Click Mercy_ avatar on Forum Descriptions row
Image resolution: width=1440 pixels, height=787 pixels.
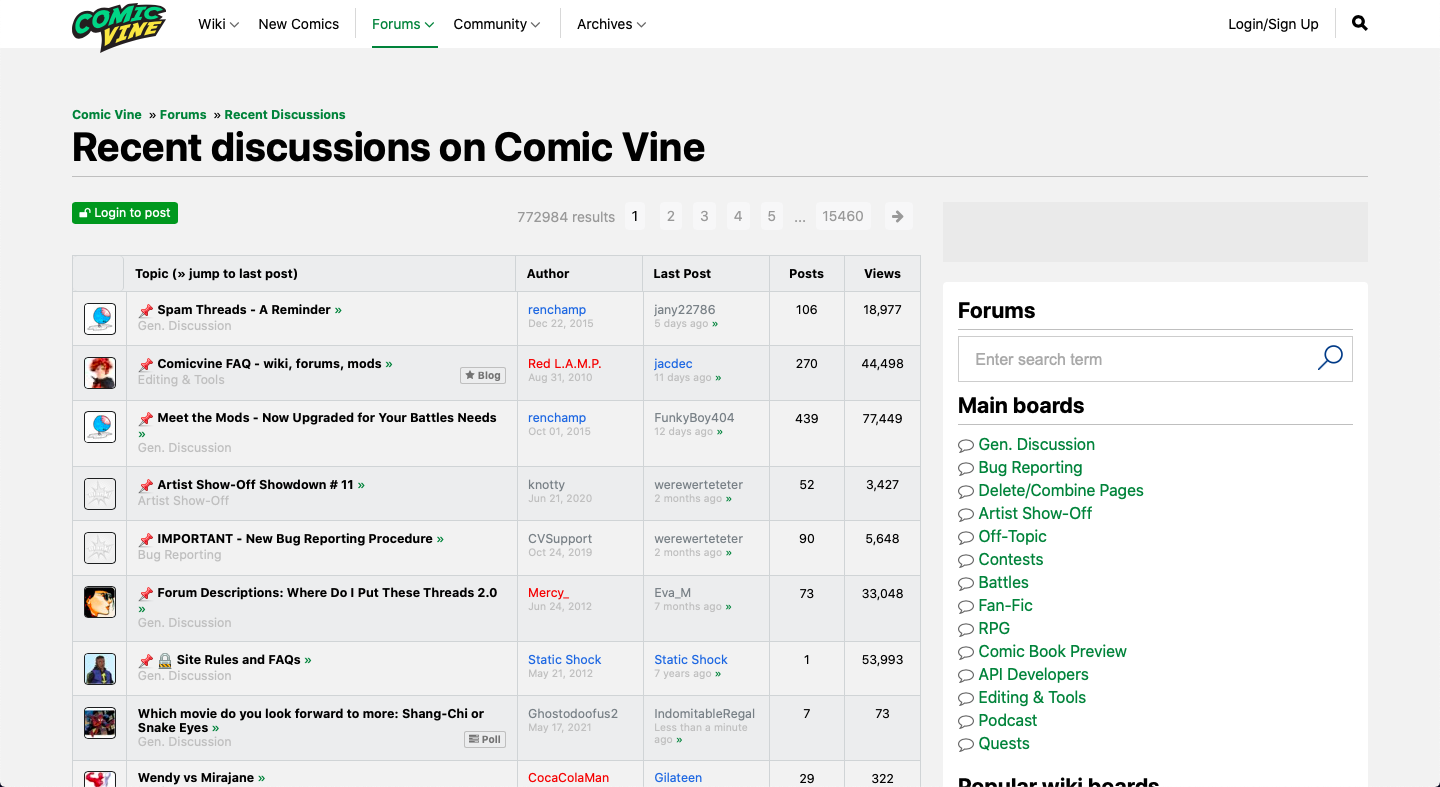100,602
